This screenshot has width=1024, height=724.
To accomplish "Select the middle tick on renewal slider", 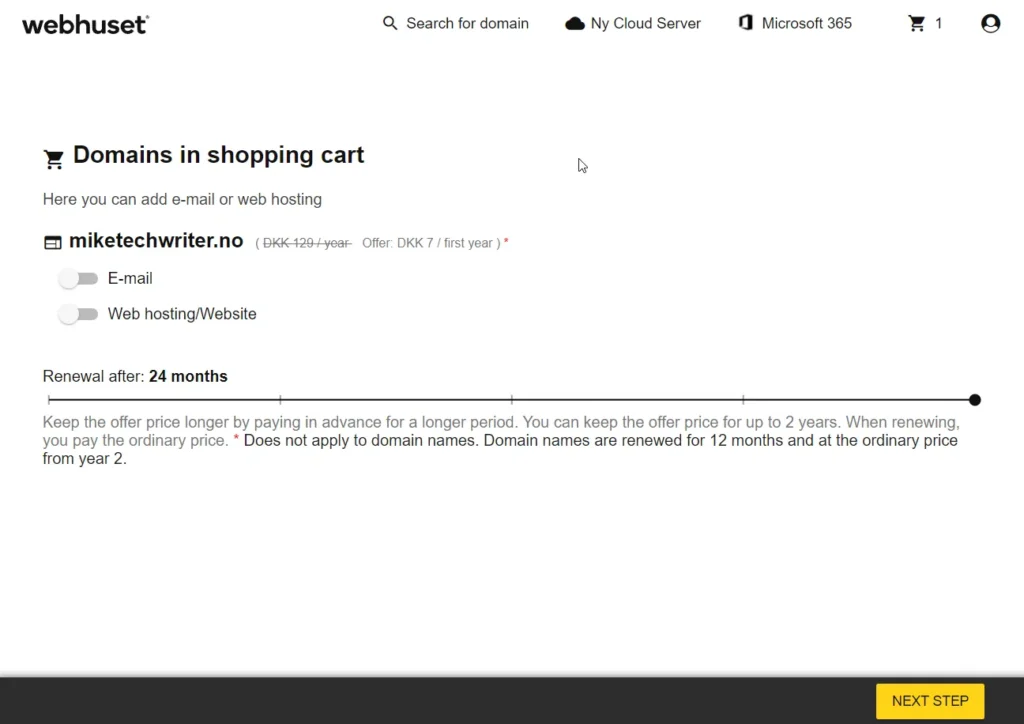I will coord(512,400).
